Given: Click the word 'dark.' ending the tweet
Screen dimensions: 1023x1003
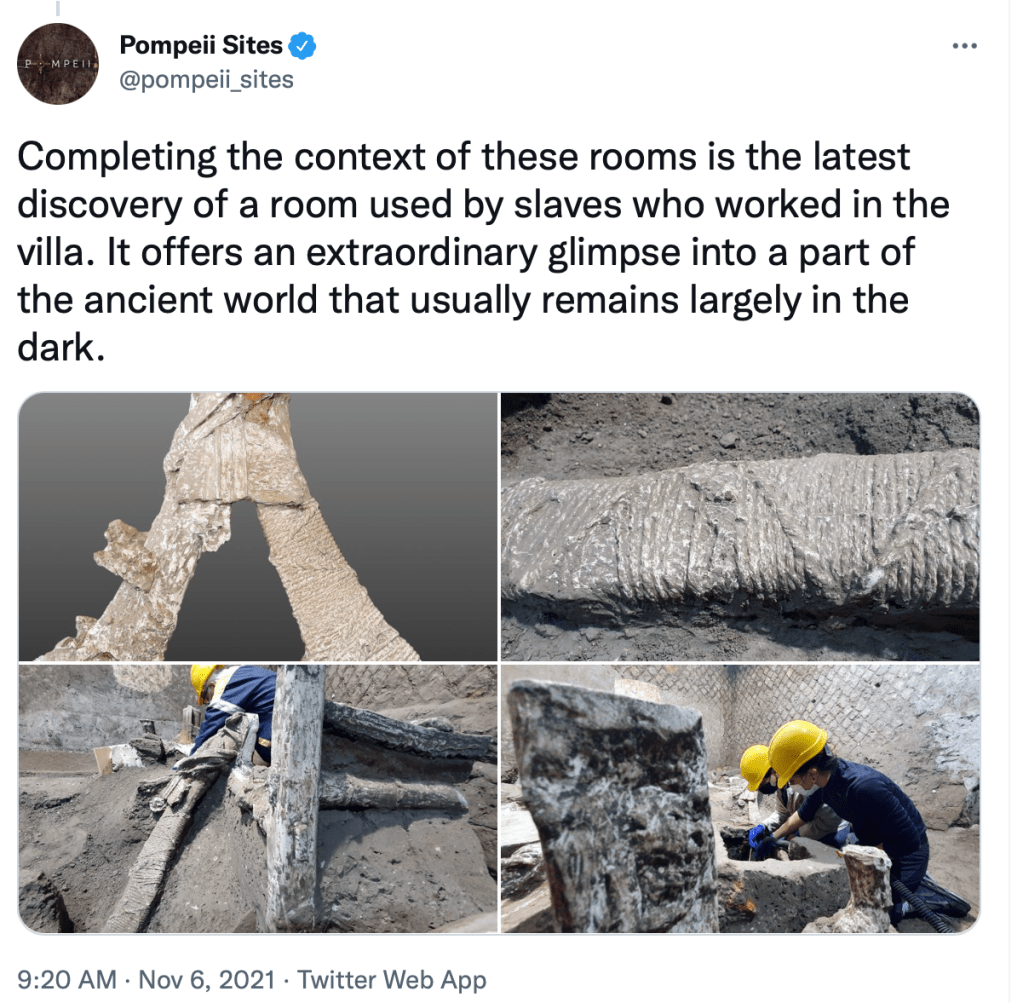Looking at the screenshot, I should coord(61,348).
